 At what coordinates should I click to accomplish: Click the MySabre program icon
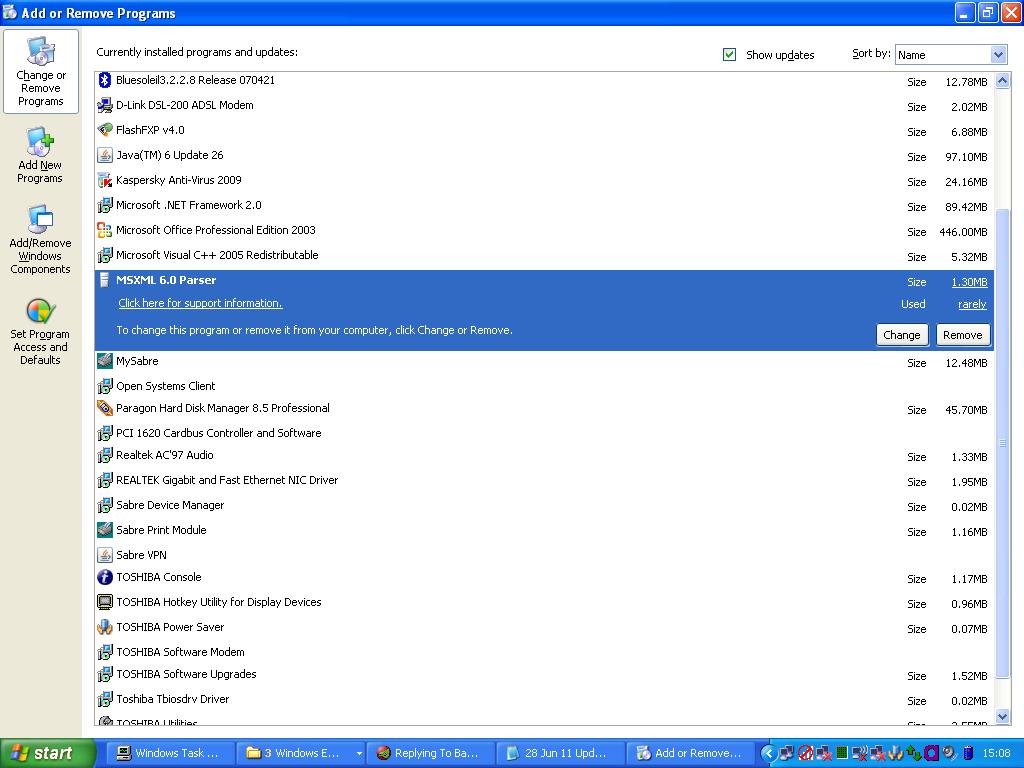(x=104, y=360)
